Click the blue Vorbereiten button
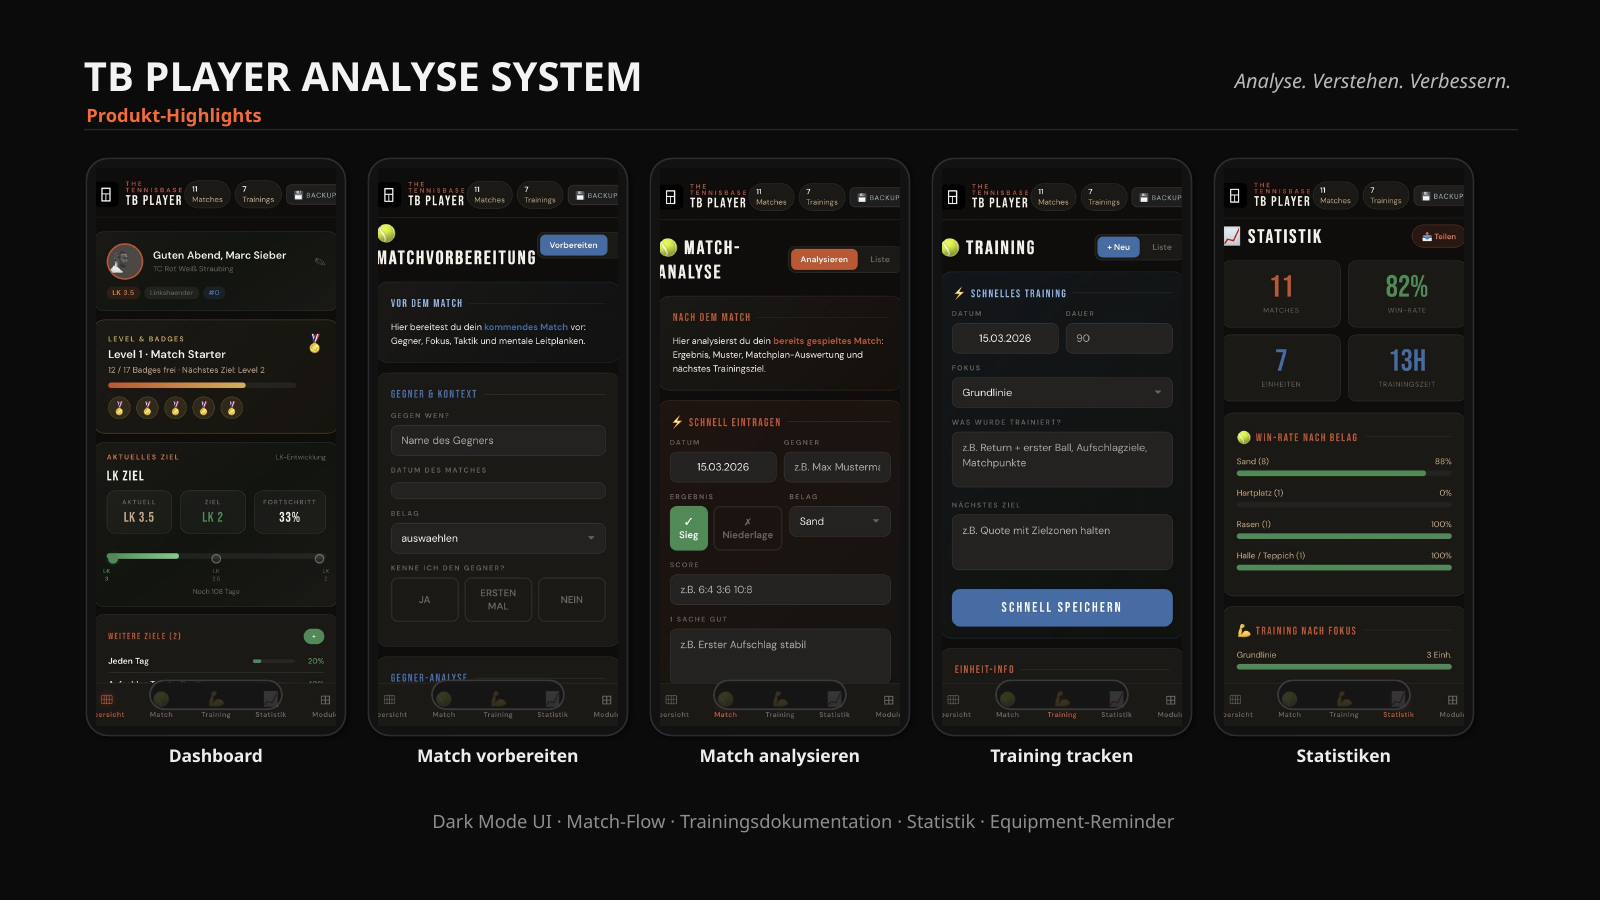 click(573, 245)
